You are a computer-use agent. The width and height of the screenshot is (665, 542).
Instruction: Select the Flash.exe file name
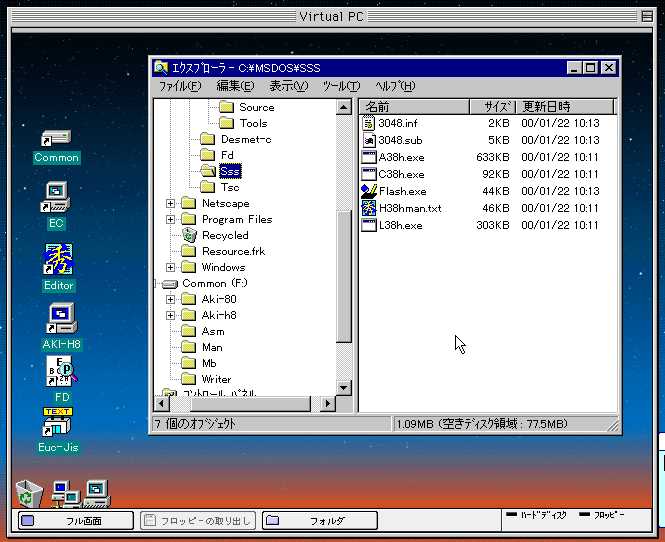tap(402, 191)
